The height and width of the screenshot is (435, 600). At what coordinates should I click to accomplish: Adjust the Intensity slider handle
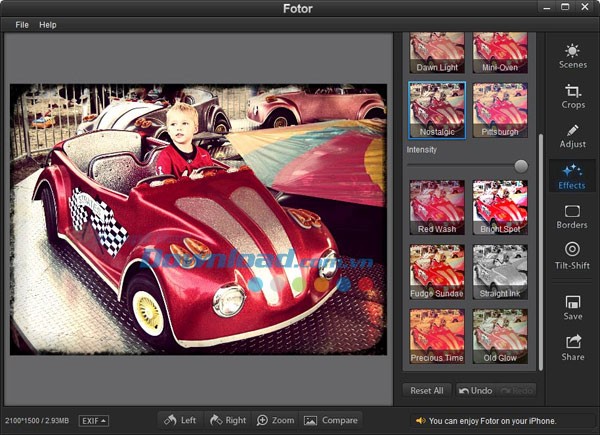click(521, 166)
